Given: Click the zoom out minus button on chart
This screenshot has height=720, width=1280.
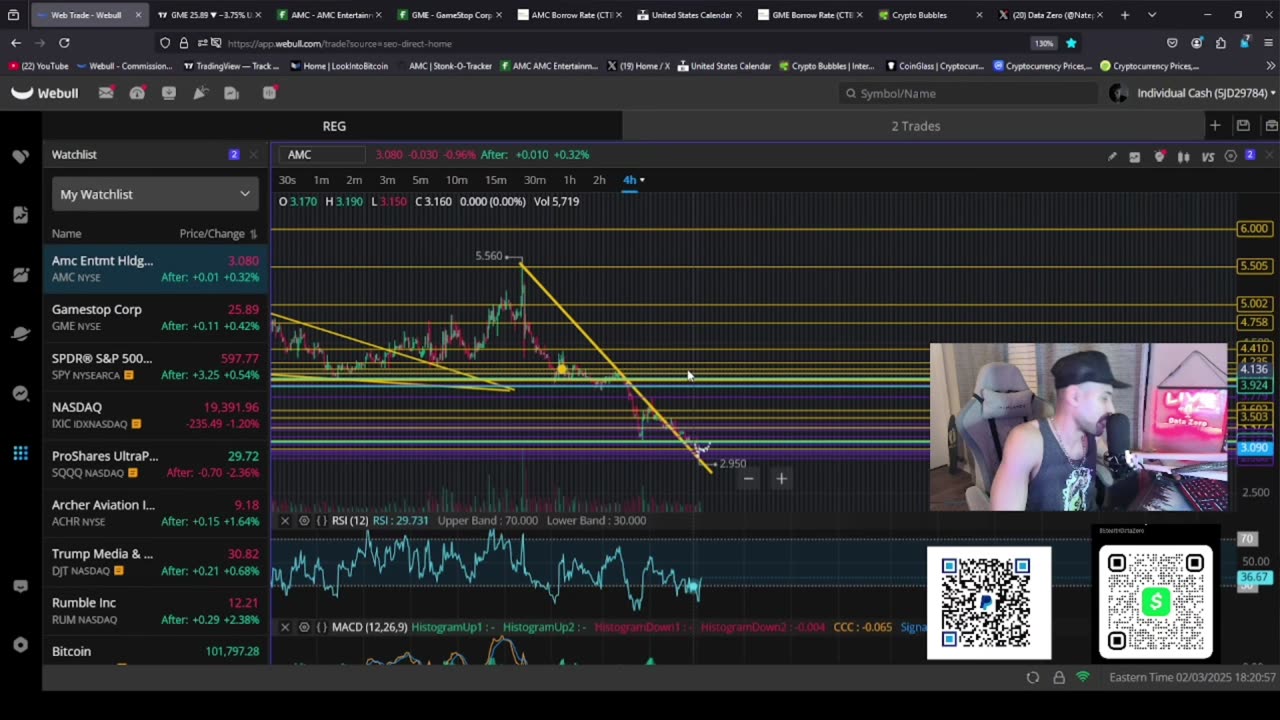Looking at the screenshot, I should tap(748, 479).
